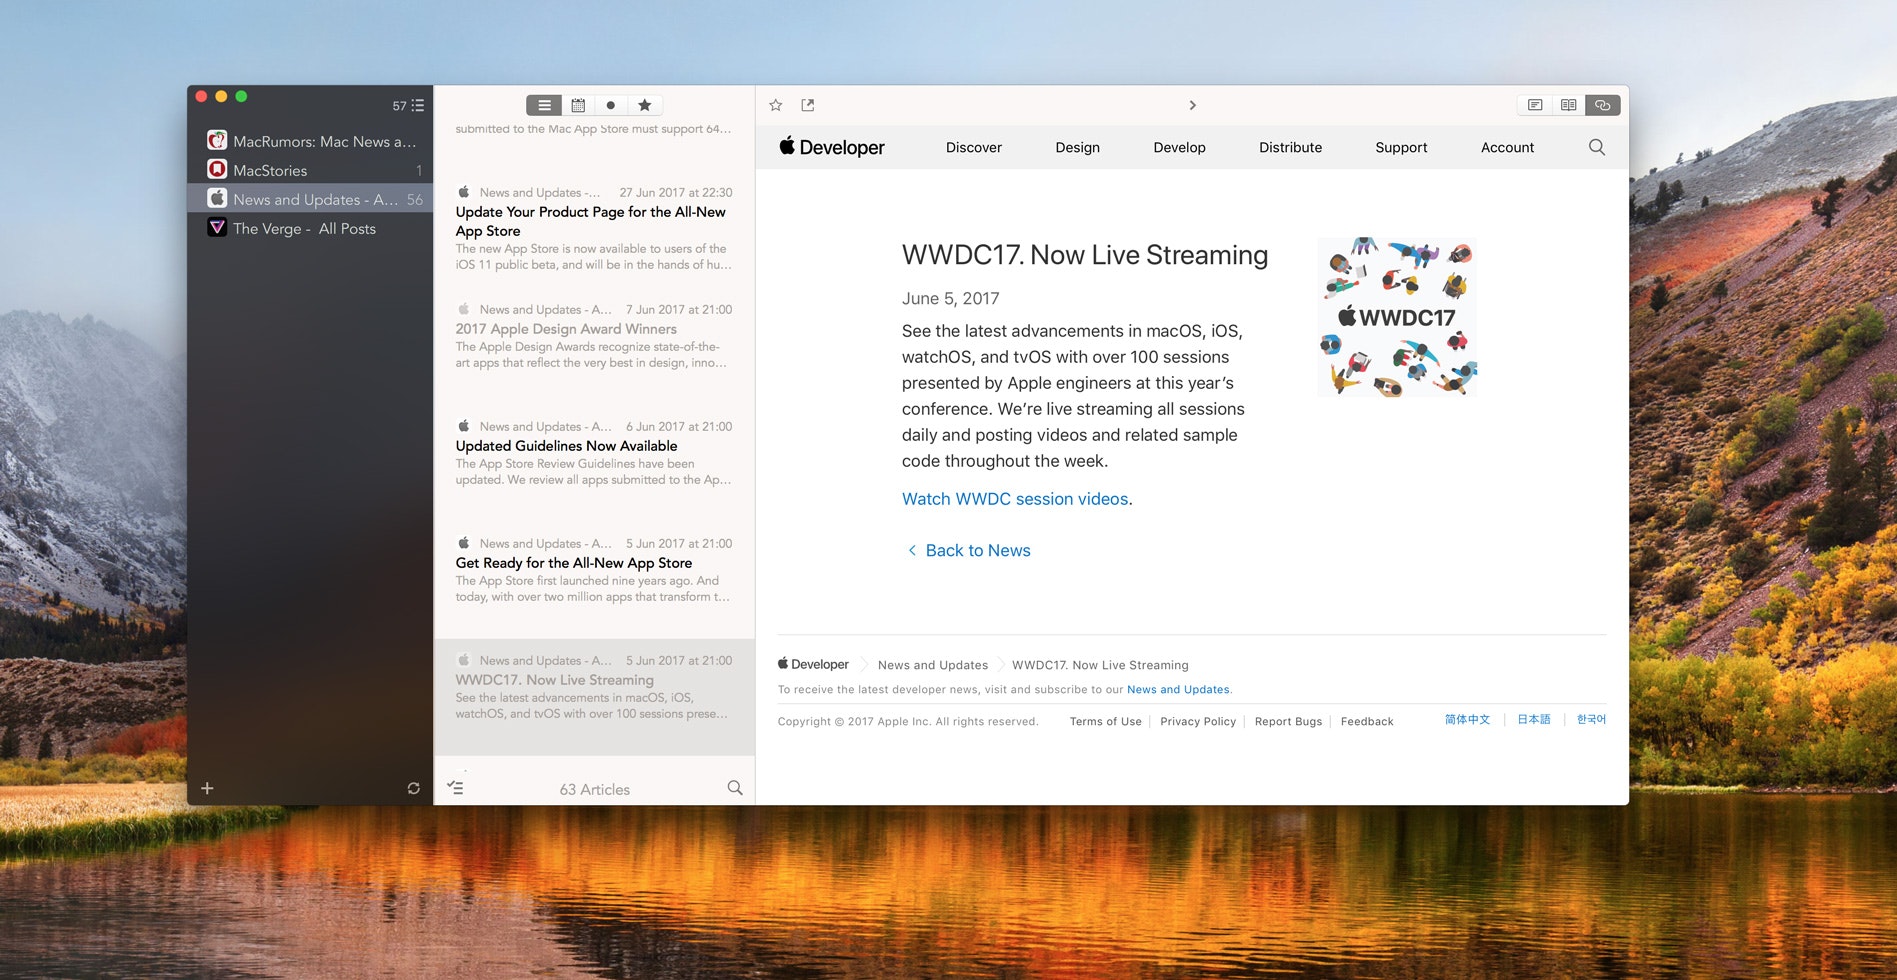Open article in external browser

click(808, 105)
